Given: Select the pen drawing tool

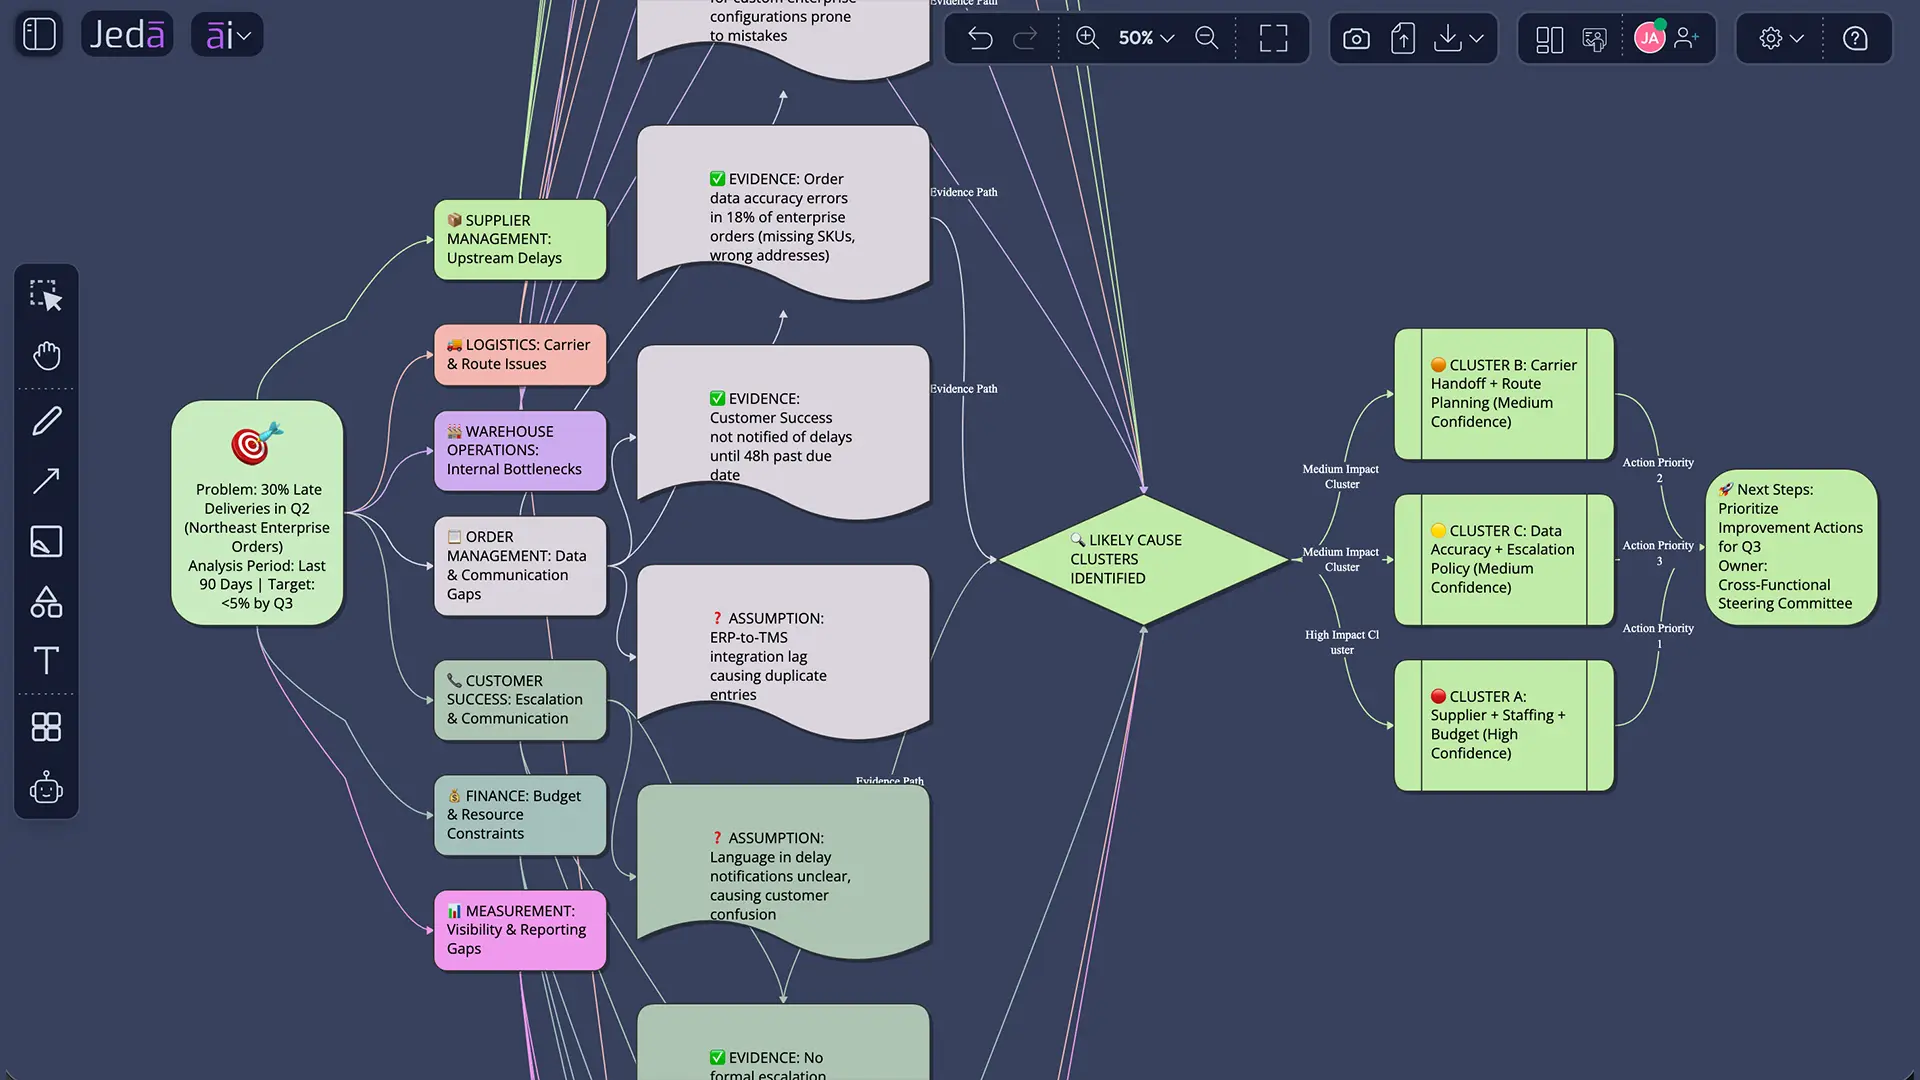Looking at the screenshot, I should (46, 421).
